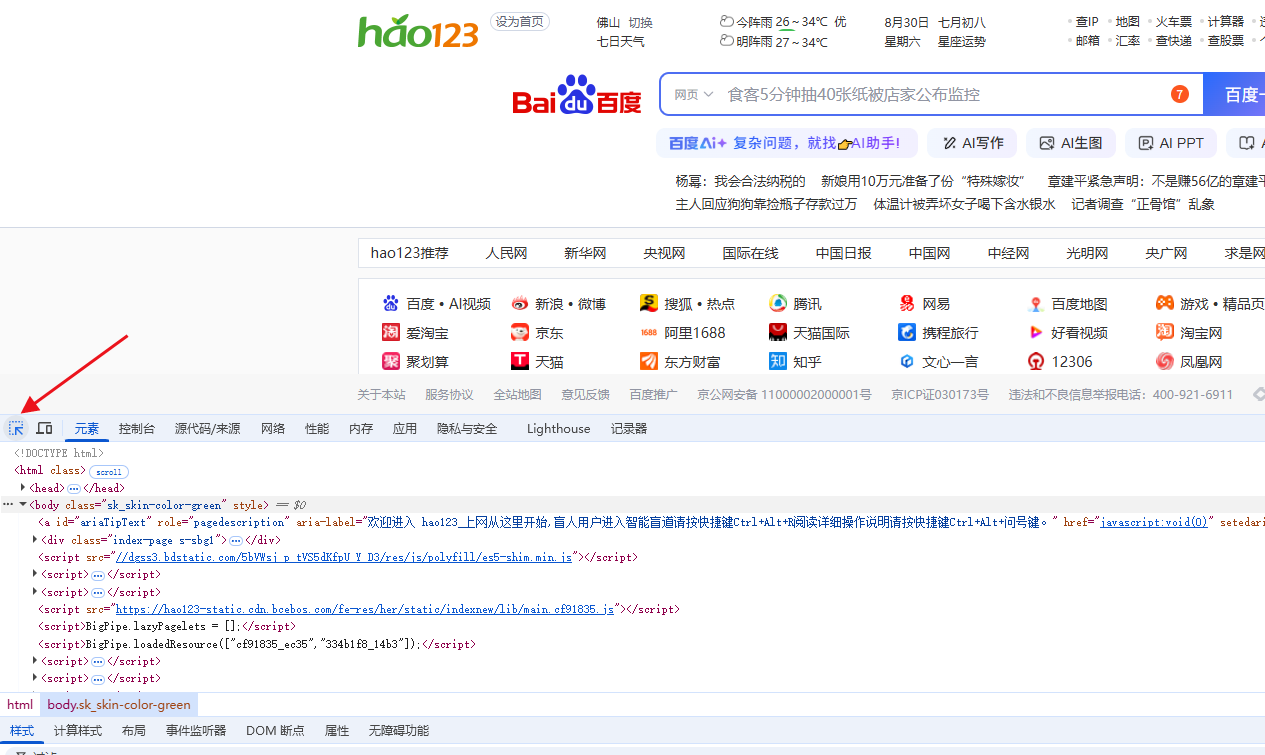1265x755 pixels.
Task: Click the orange 7 hot-search badge
Action: coord(1180,95)
